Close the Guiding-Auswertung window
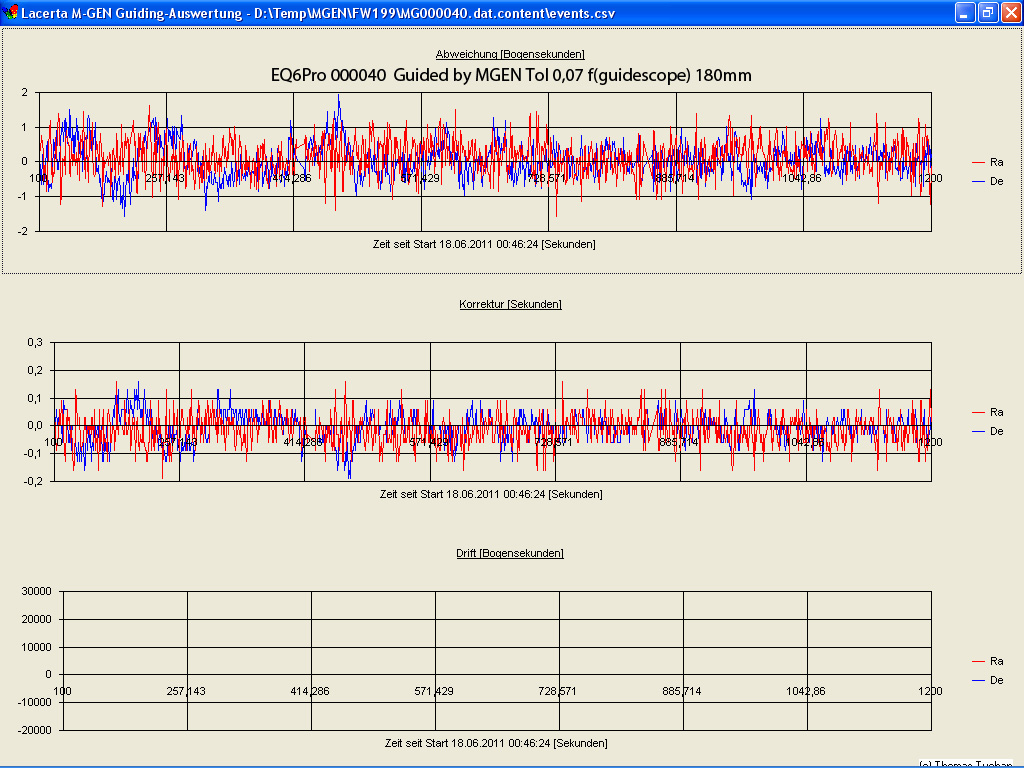Viewport: 1024px width, 768px height. coord(1010,13)
